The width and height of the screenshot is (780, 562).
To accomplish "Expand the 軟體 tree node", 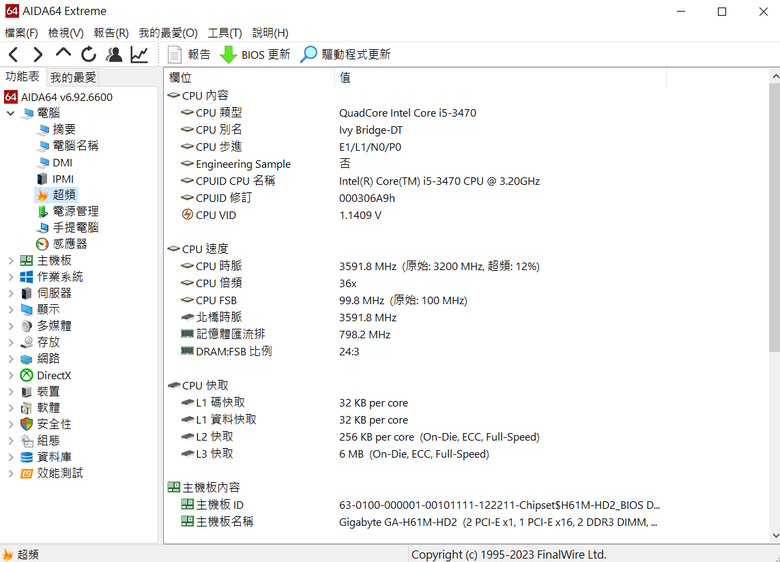I will (x=10, y=408).
